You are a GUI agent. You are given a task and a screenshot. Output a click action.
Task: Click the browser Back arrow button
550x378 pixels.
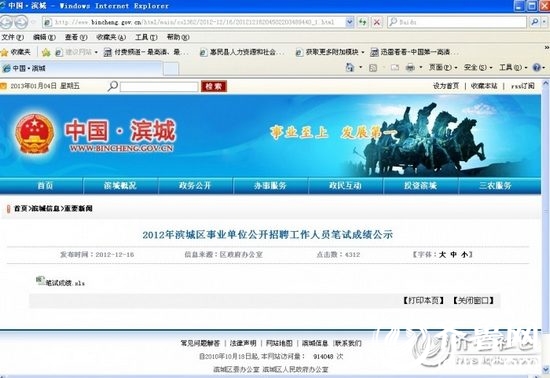pyautogui.click(x=6, y=22)
